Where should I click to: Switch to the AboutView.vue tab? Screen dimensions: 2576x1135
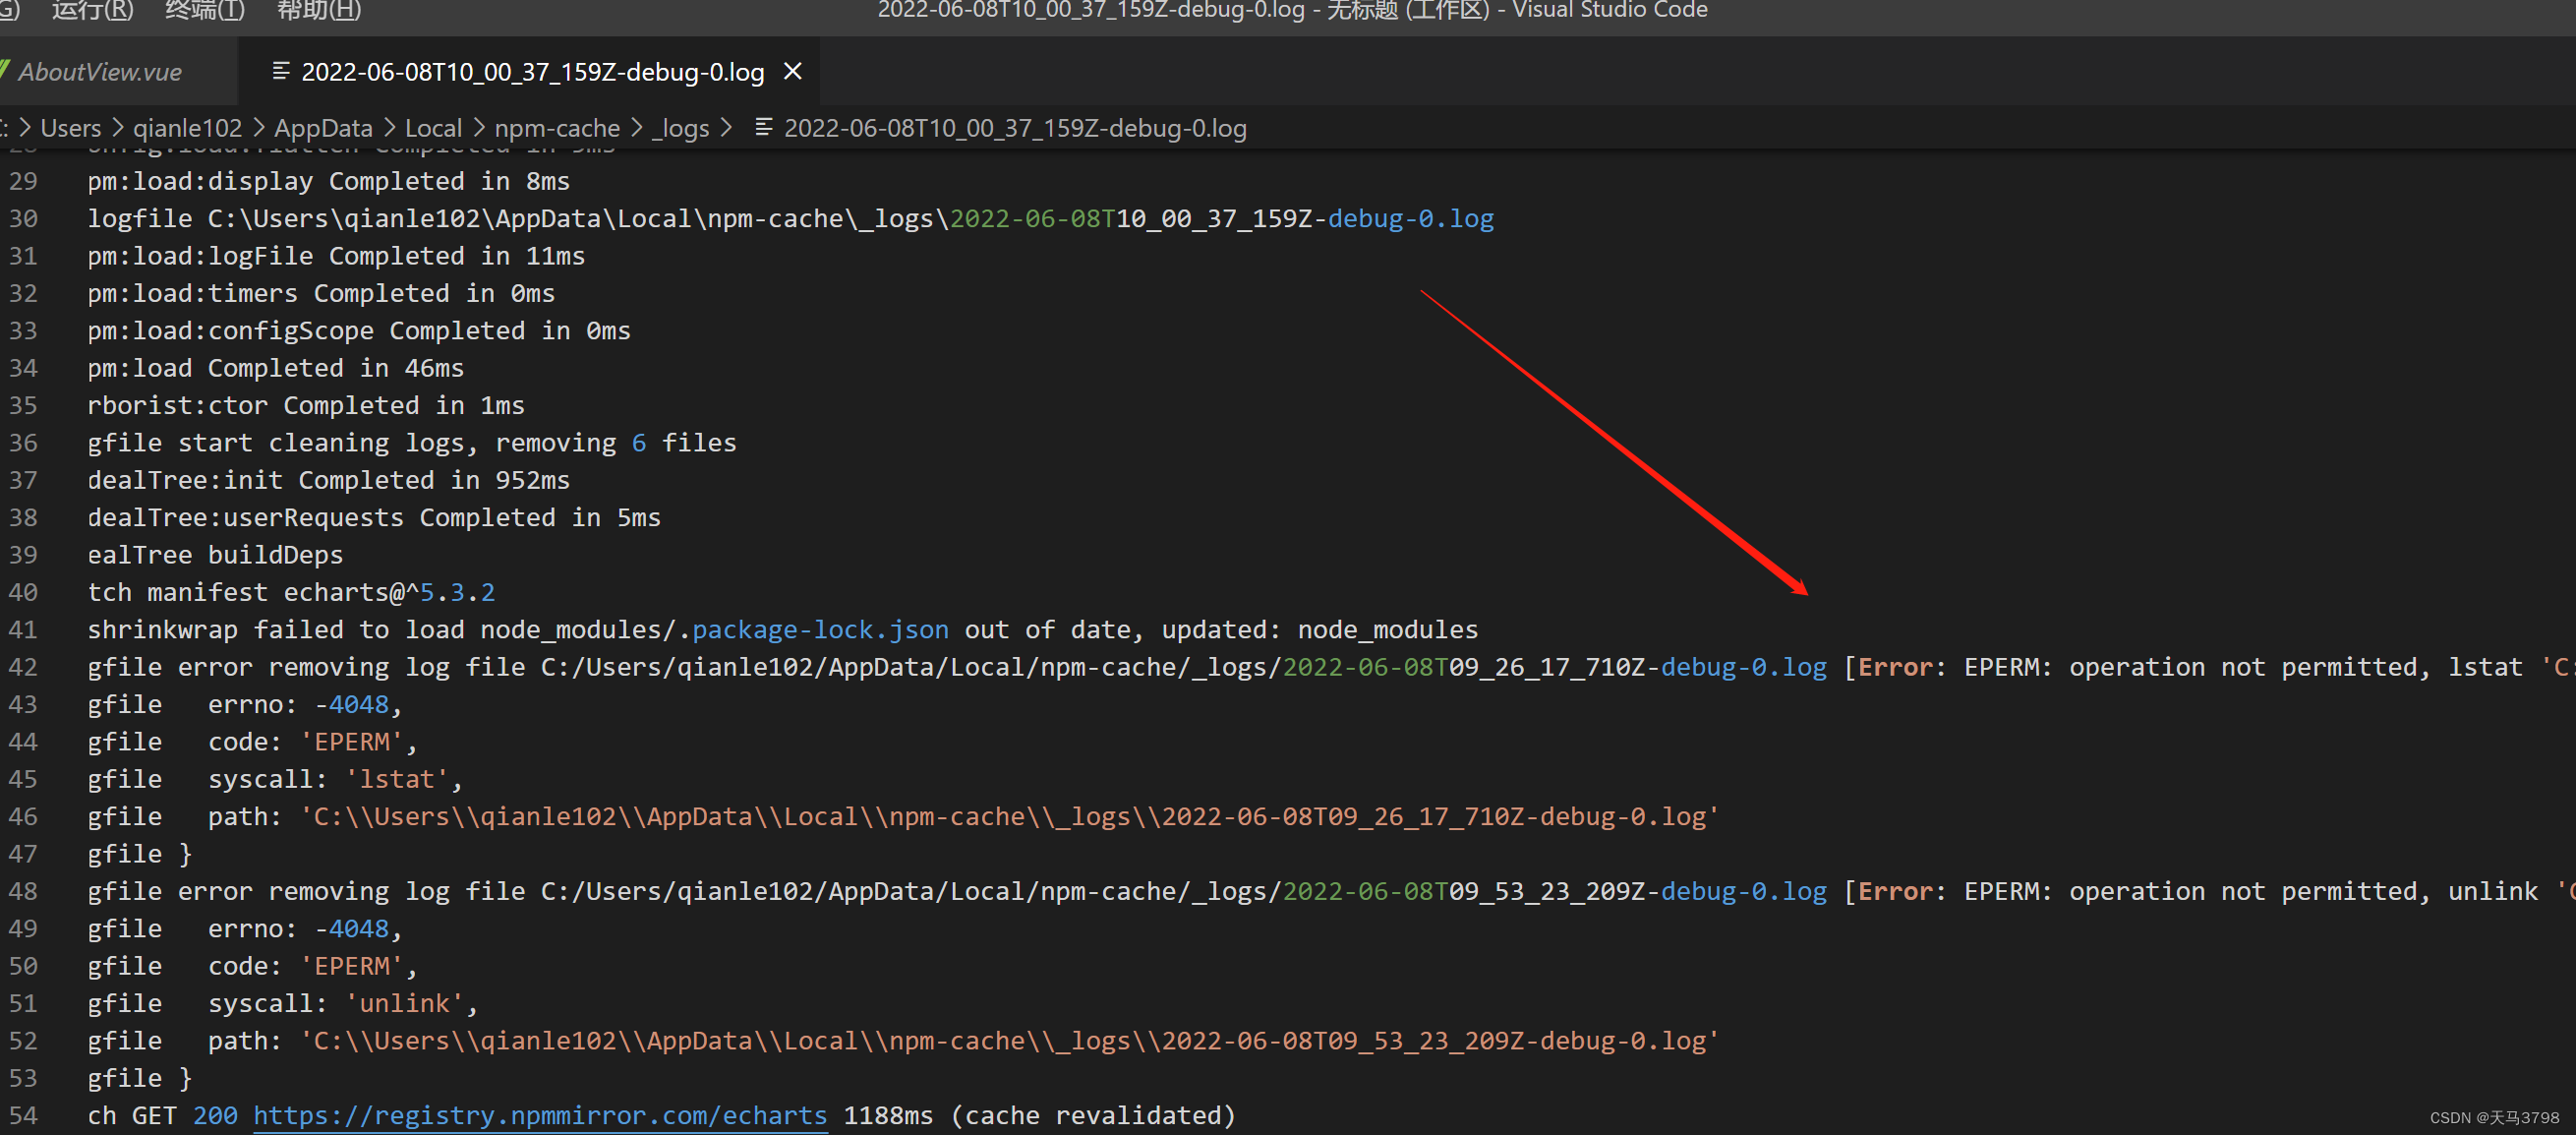[100, 72]
